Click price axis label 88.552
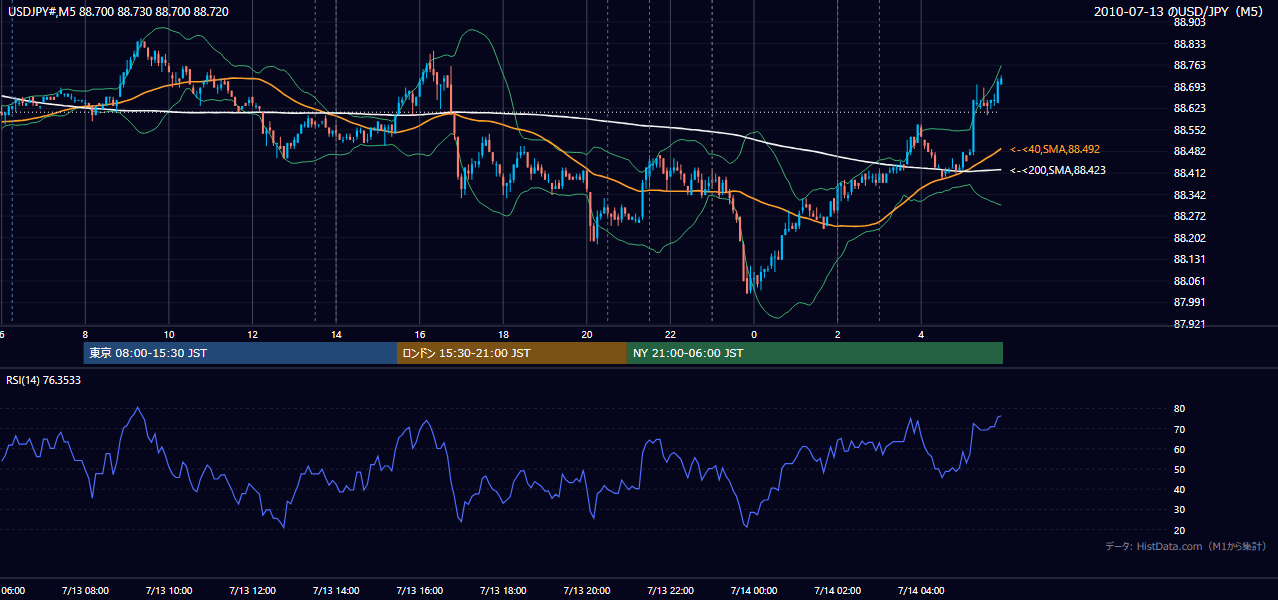The image size is (1278, 600). [1189, 130]
